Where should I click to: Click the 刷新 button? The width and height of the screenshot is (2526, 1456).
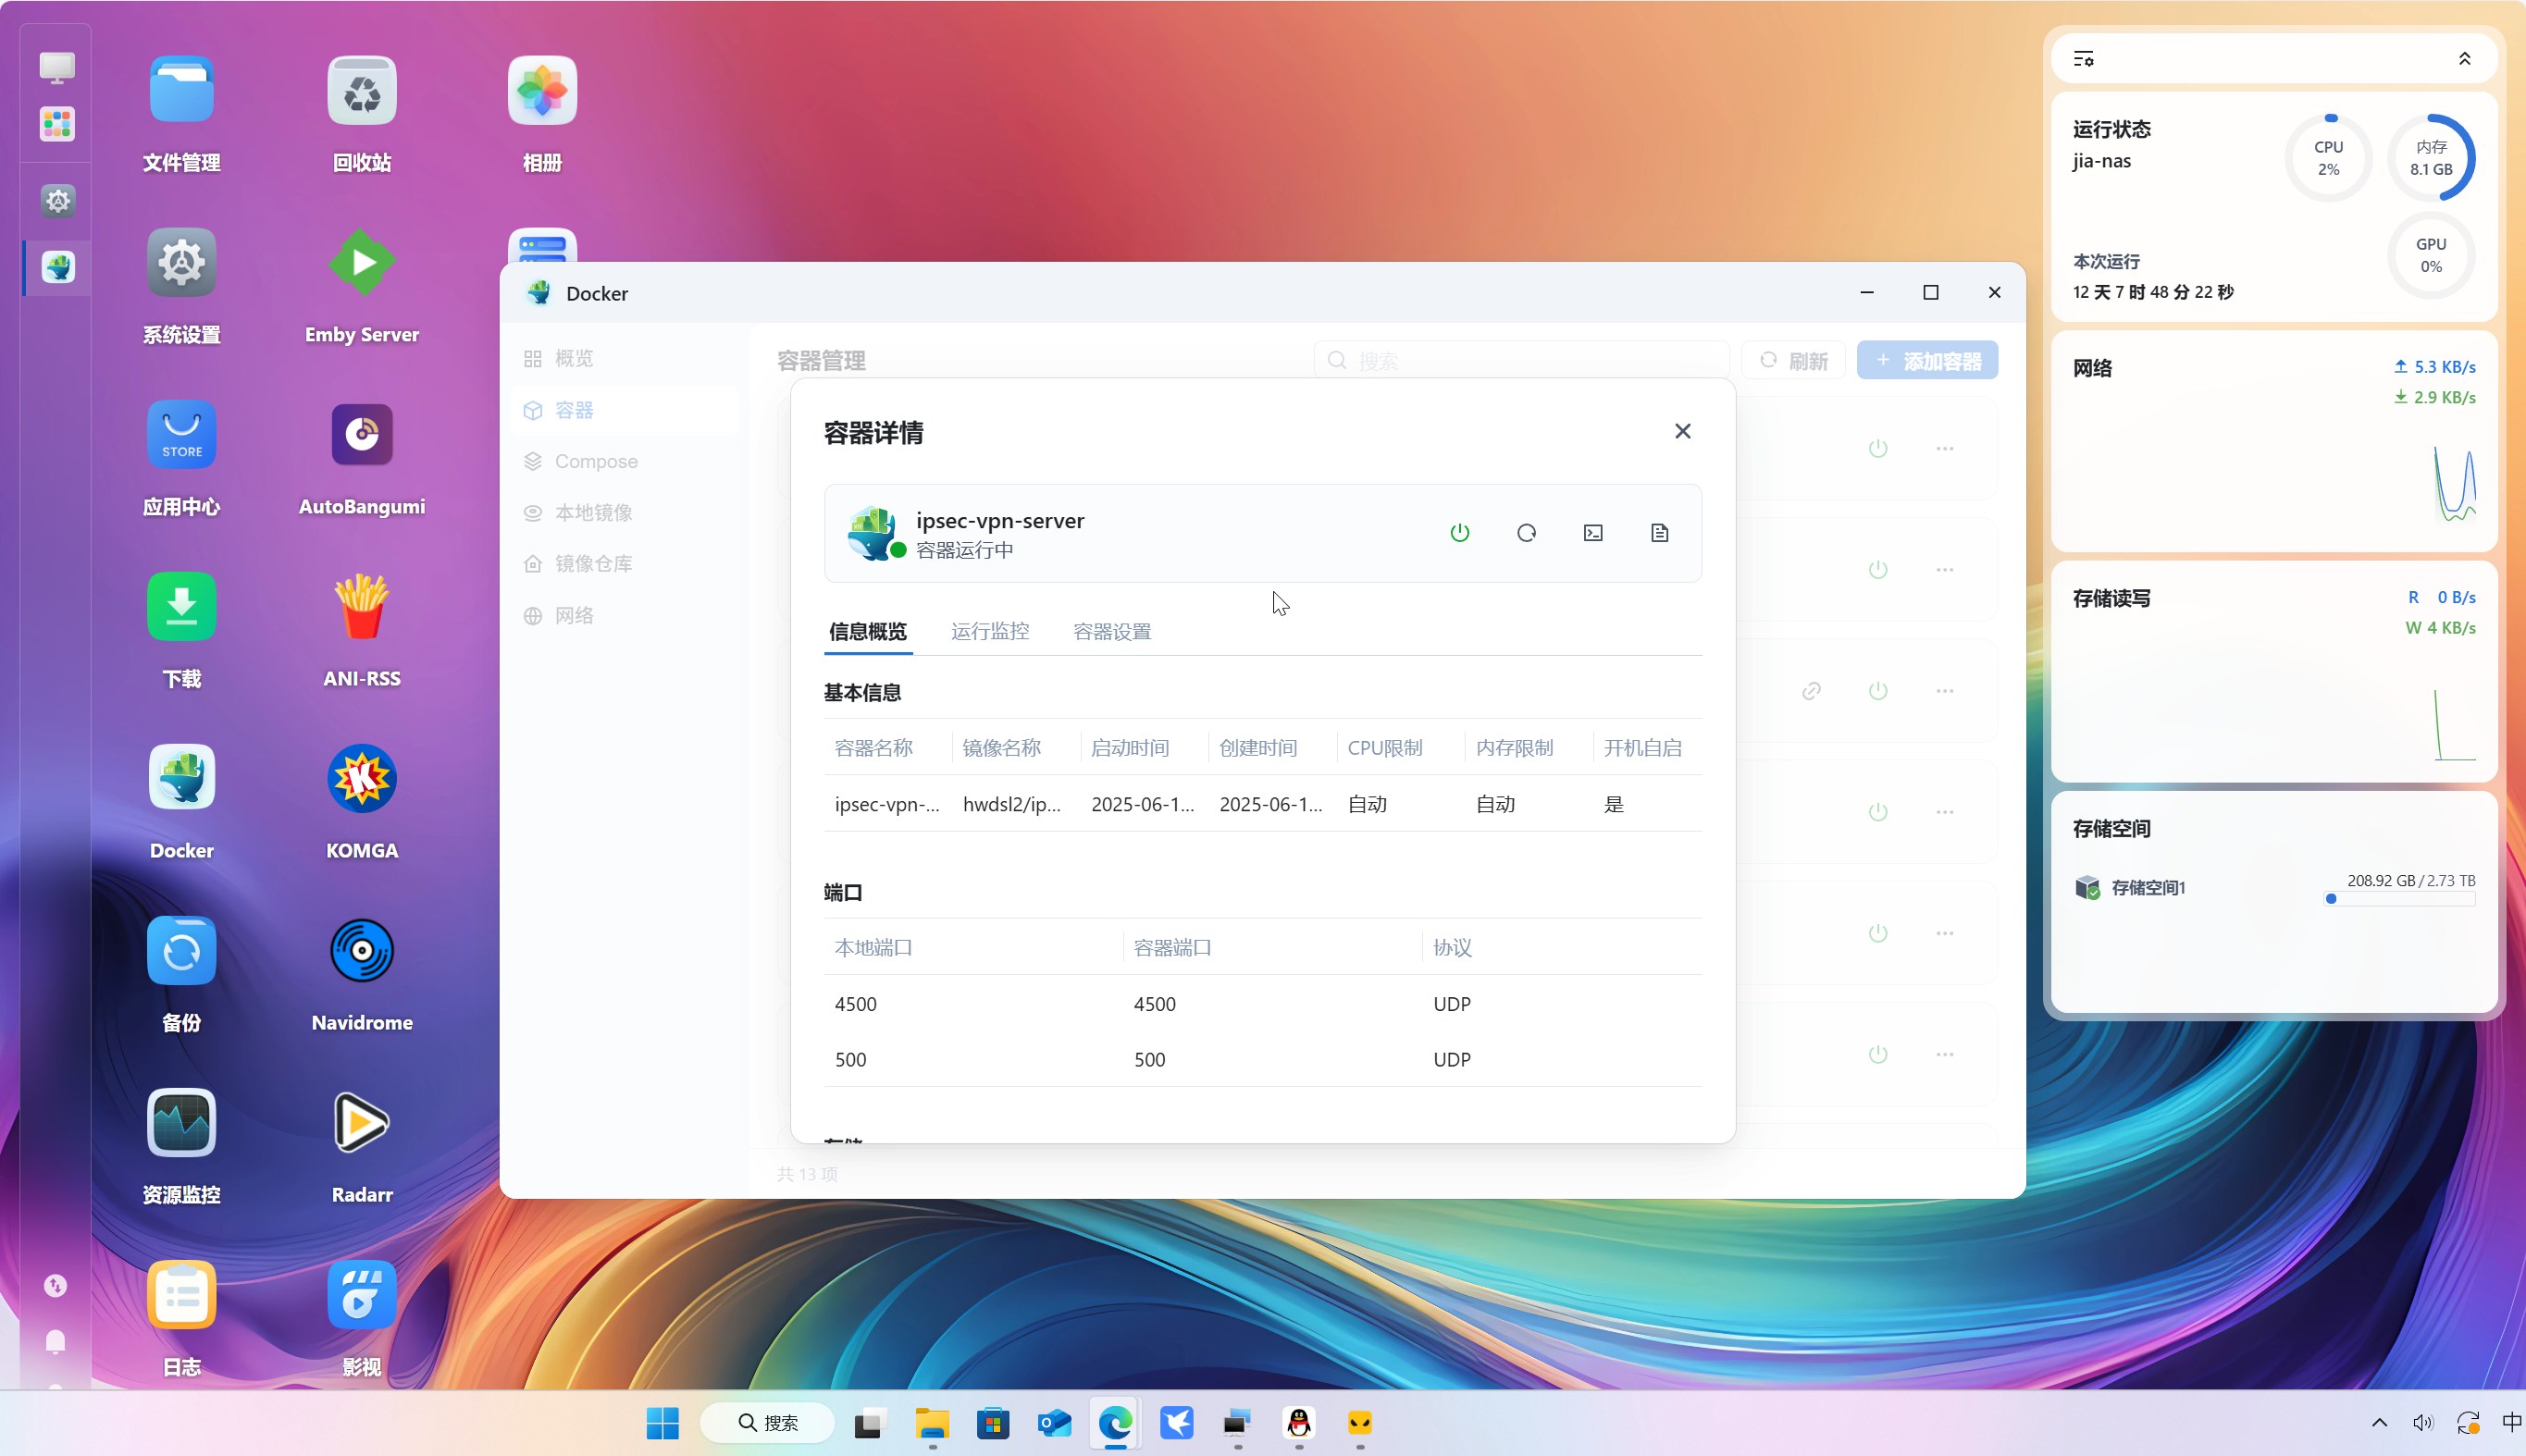1793,361
